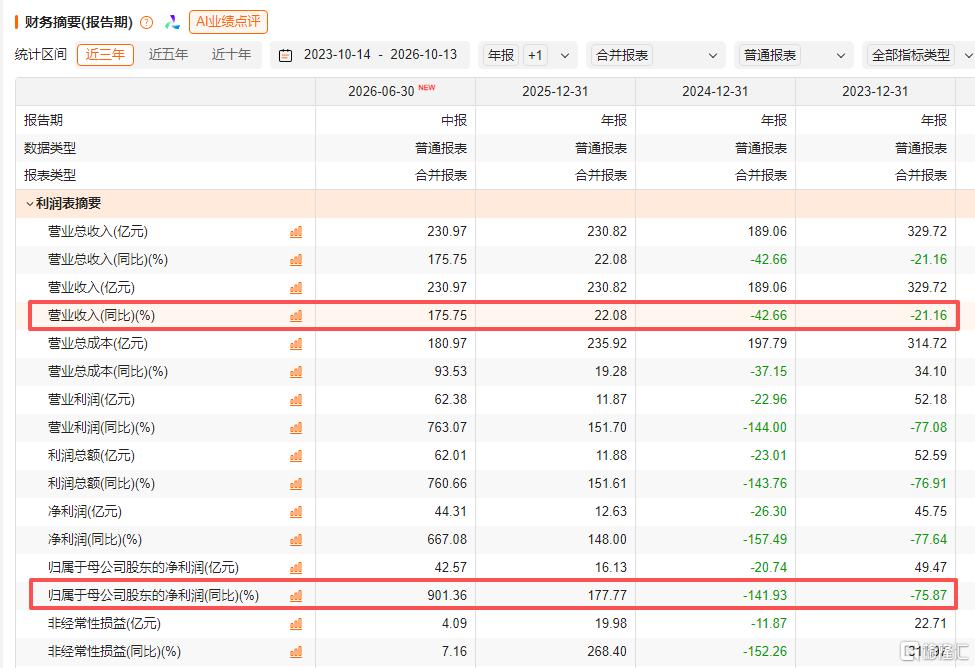This screenshot has height=668, width=975.
Task: Click the 中报 cell under 2026-06-30
Action: coord(454,120)
